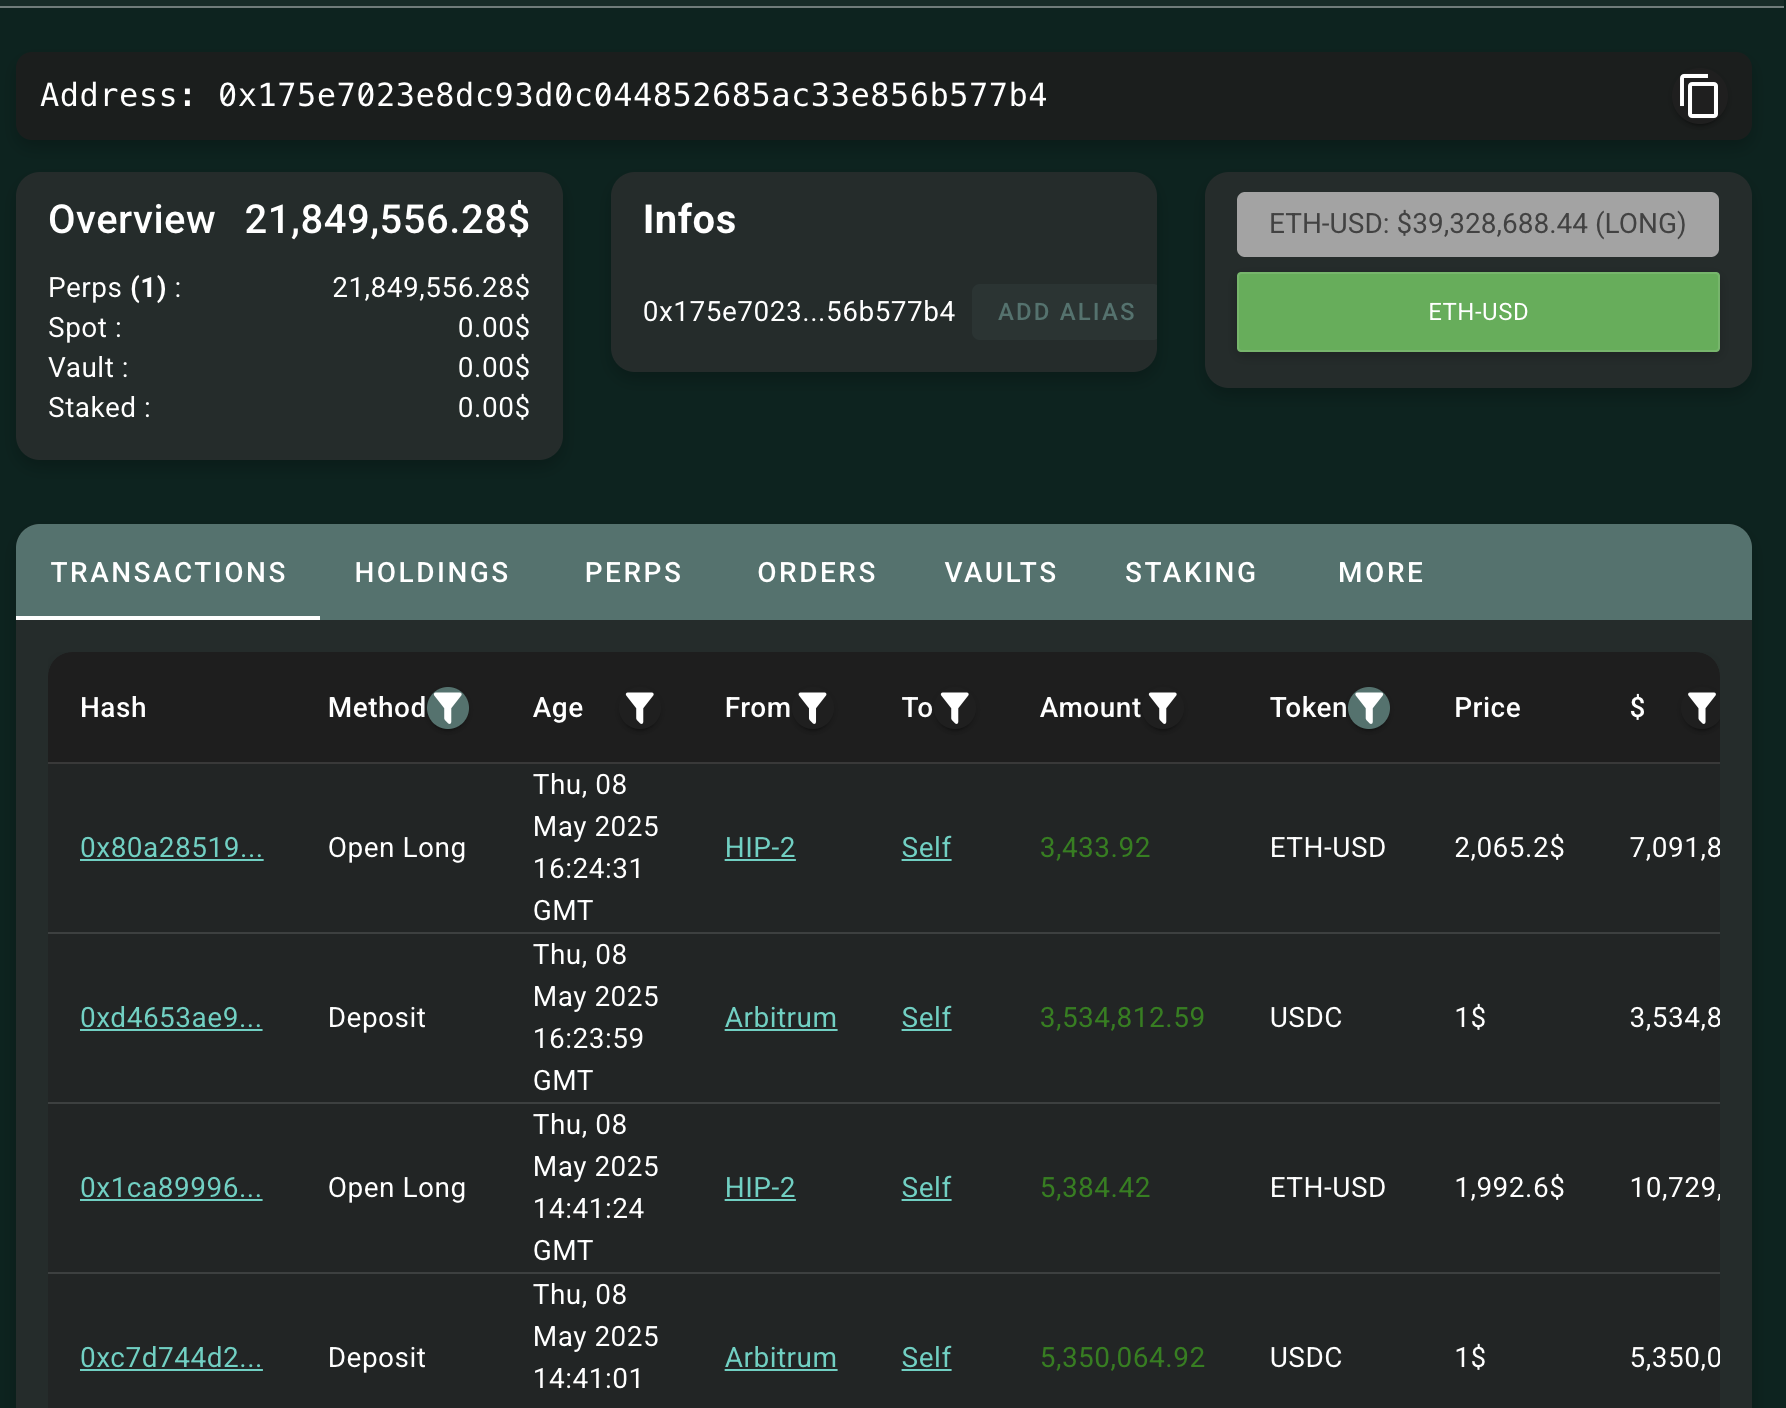Click the From column filter icon

[813, 708]
